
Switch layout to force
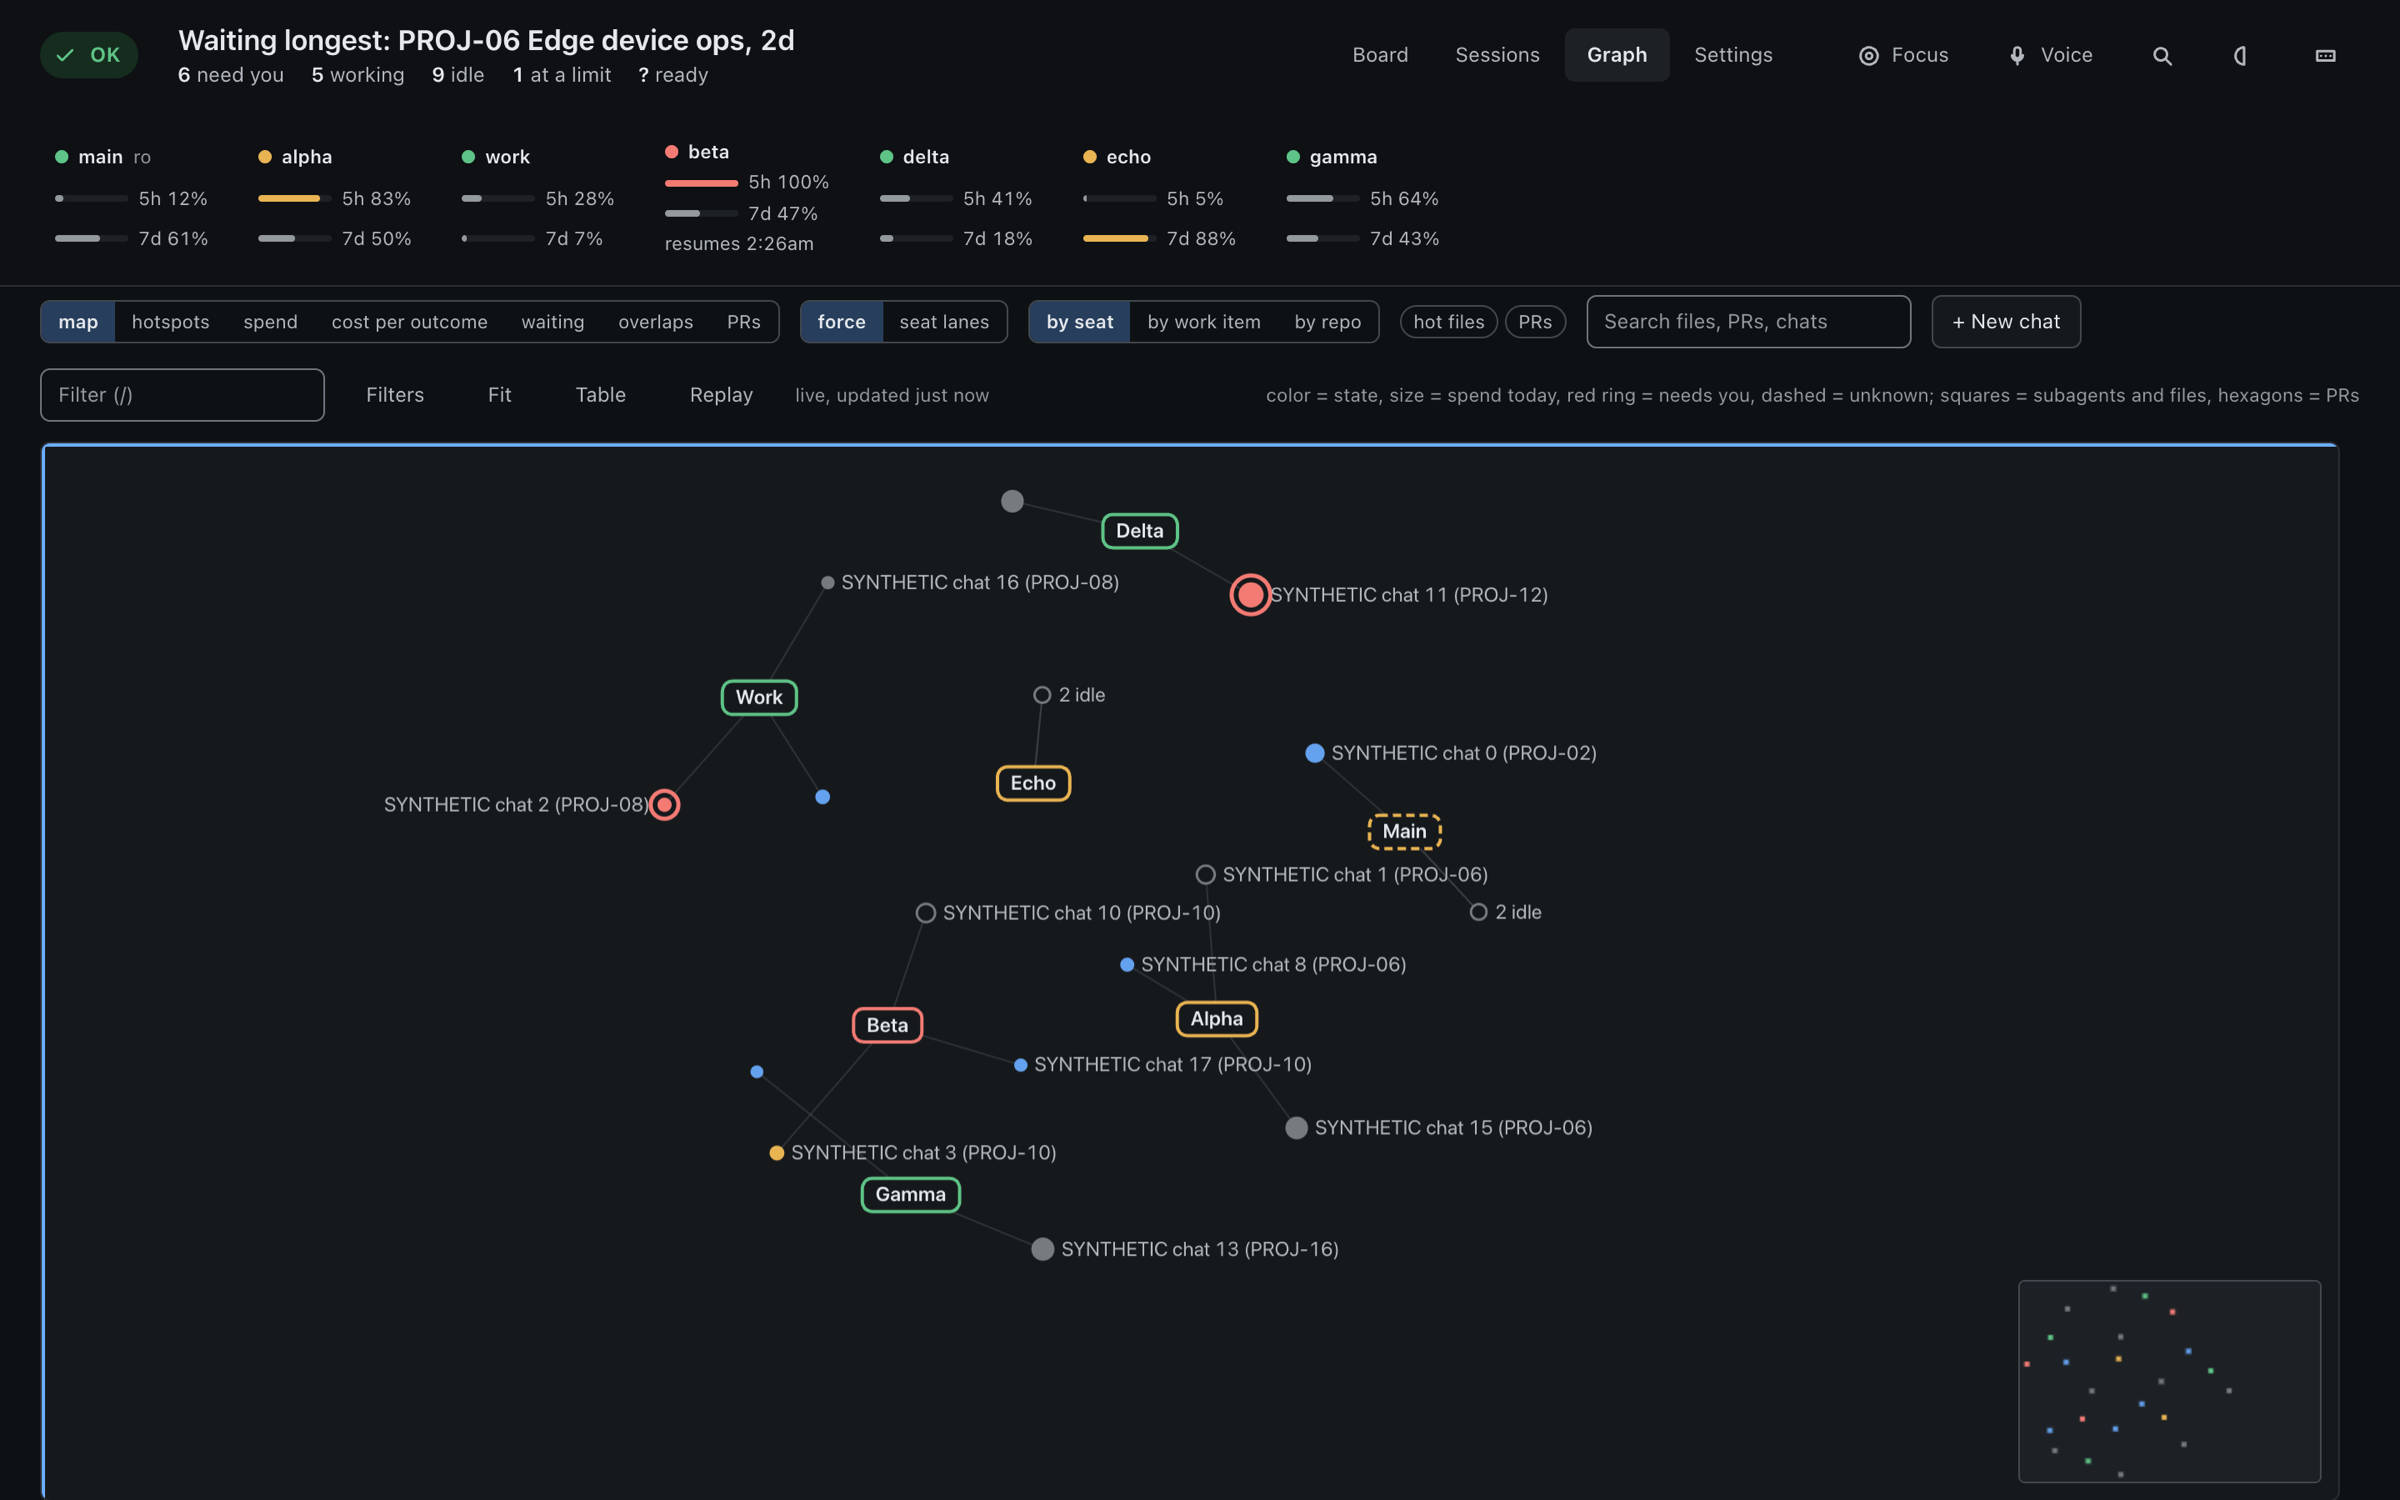(x=841, y=322)
